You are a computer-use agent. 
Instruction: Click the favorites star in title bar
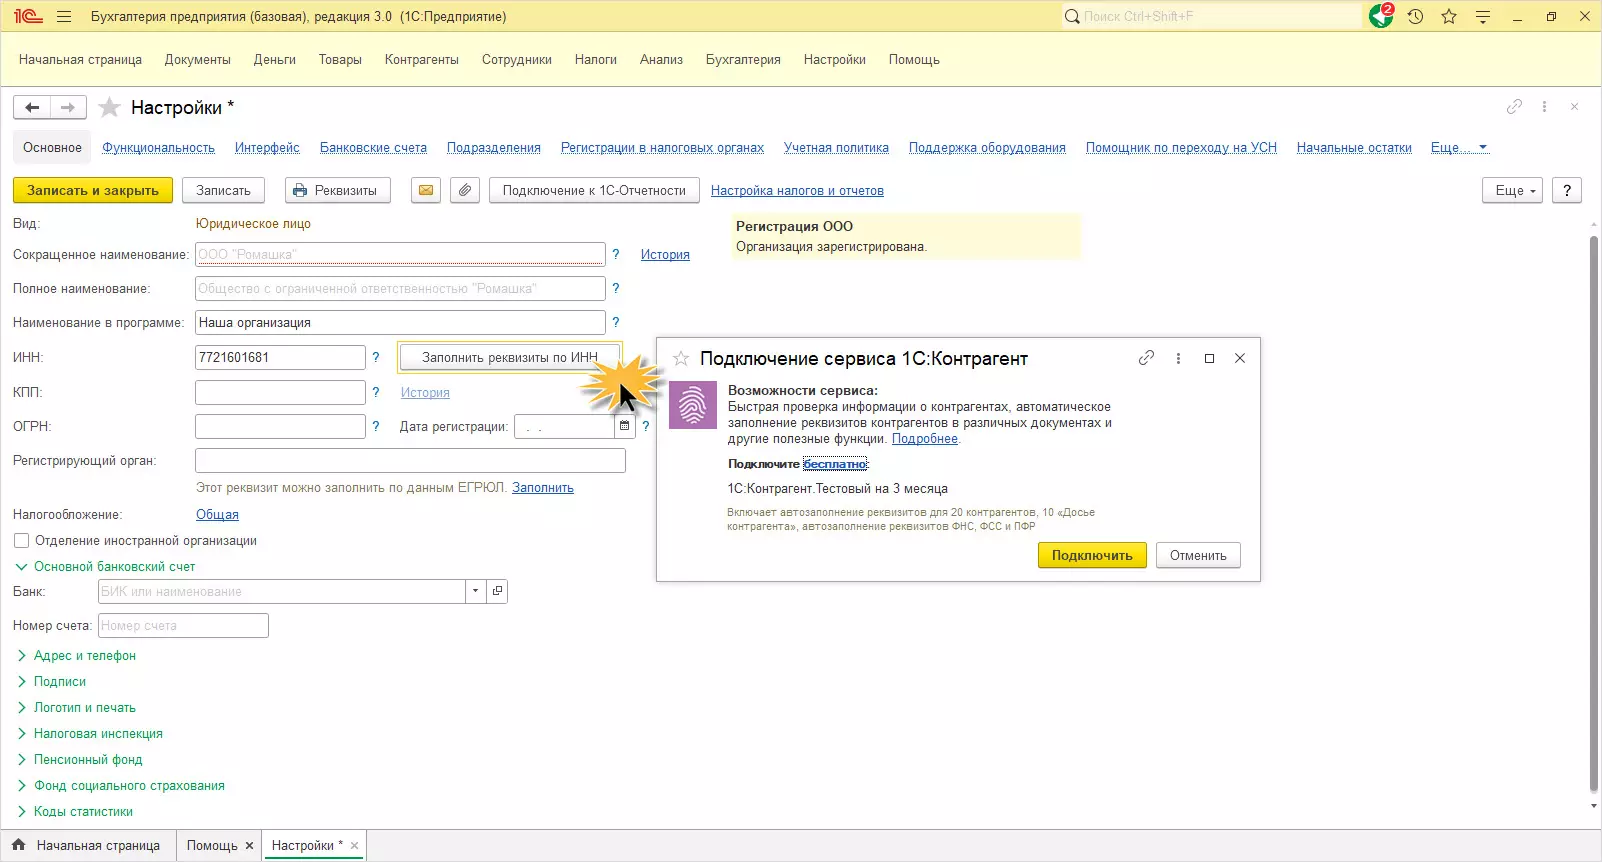click(x=1449, y=16)
